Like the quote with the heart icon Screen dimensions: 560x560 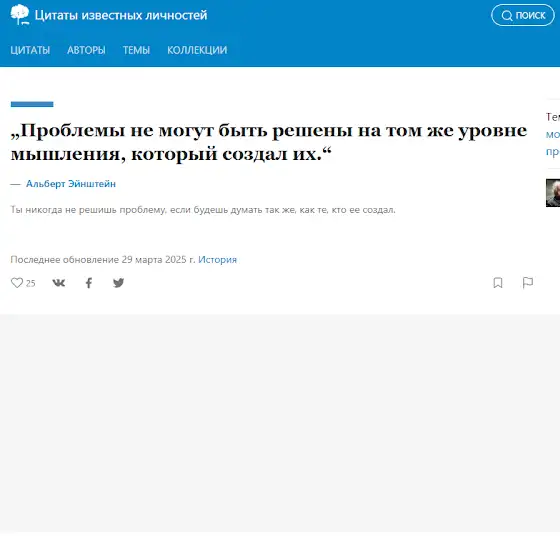tap(17, 283)
